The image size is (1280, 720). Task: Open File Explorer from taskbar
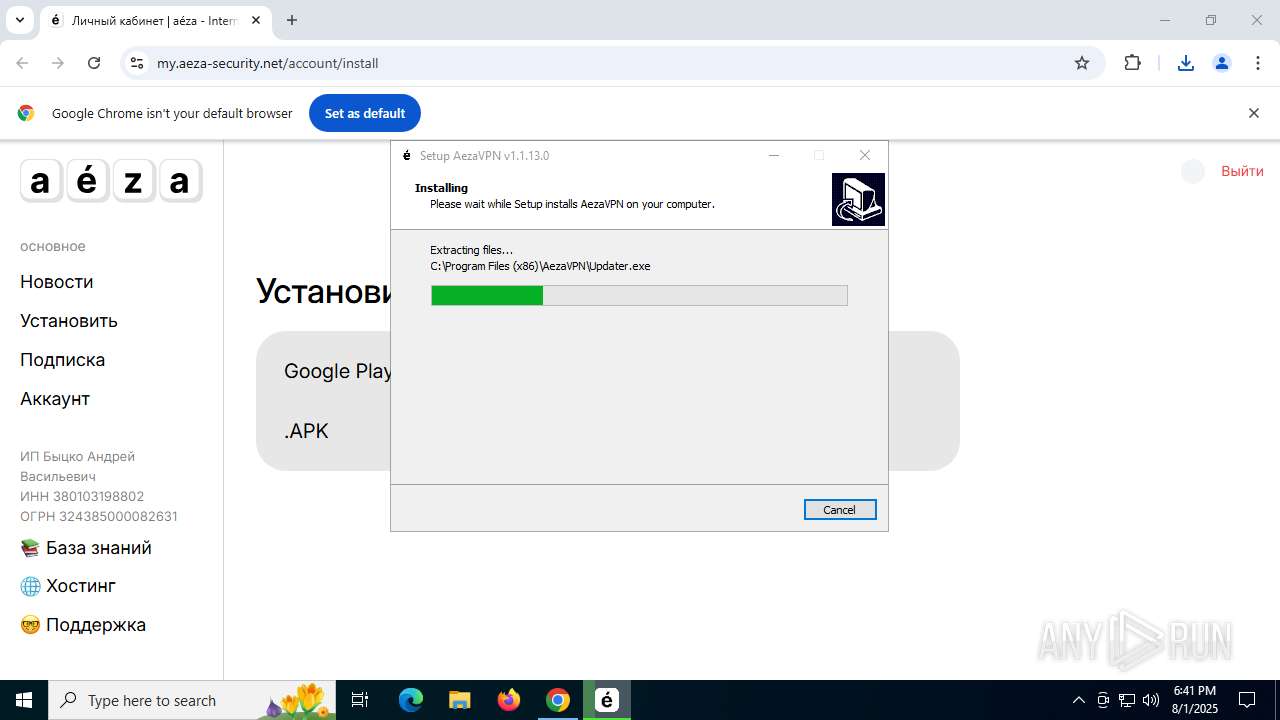pos(459,700)
